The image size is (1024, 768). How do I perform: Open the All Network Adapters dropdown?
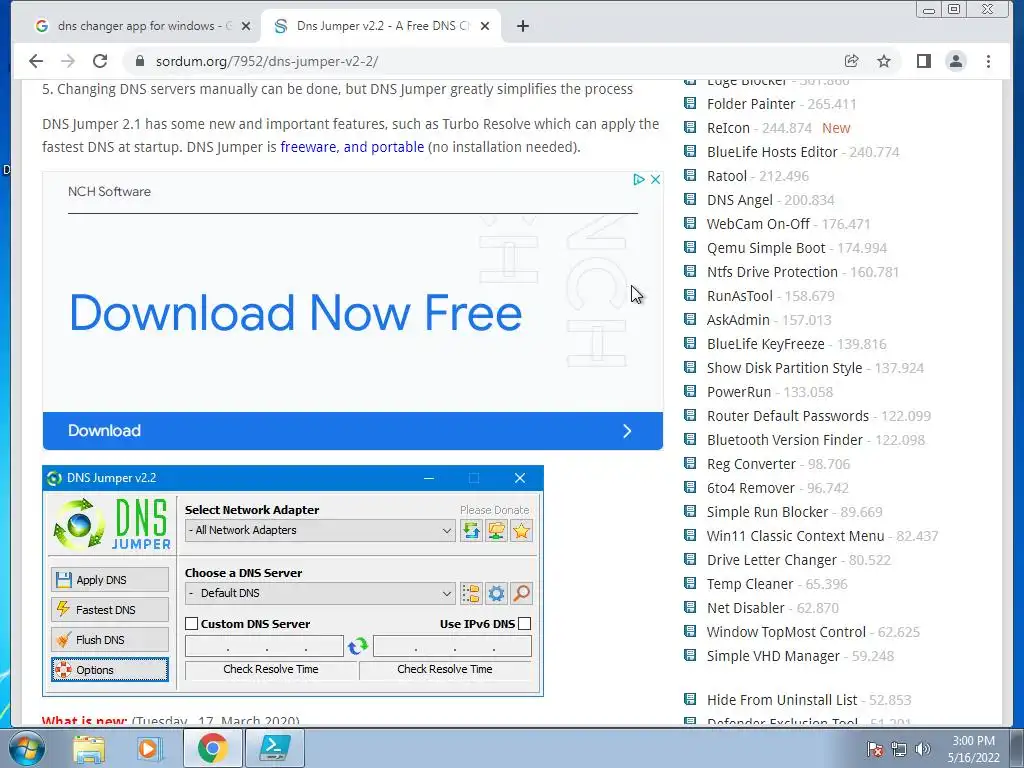click(320, 530)
